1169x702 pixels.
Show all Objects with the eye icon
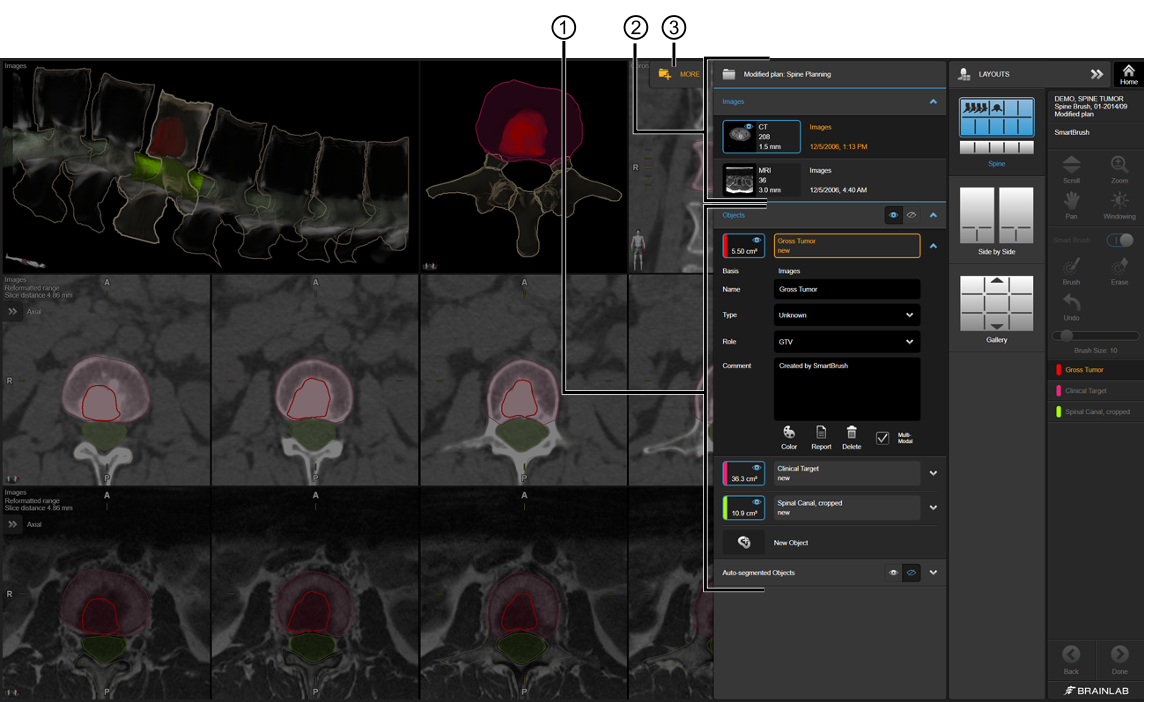point(892,215)
